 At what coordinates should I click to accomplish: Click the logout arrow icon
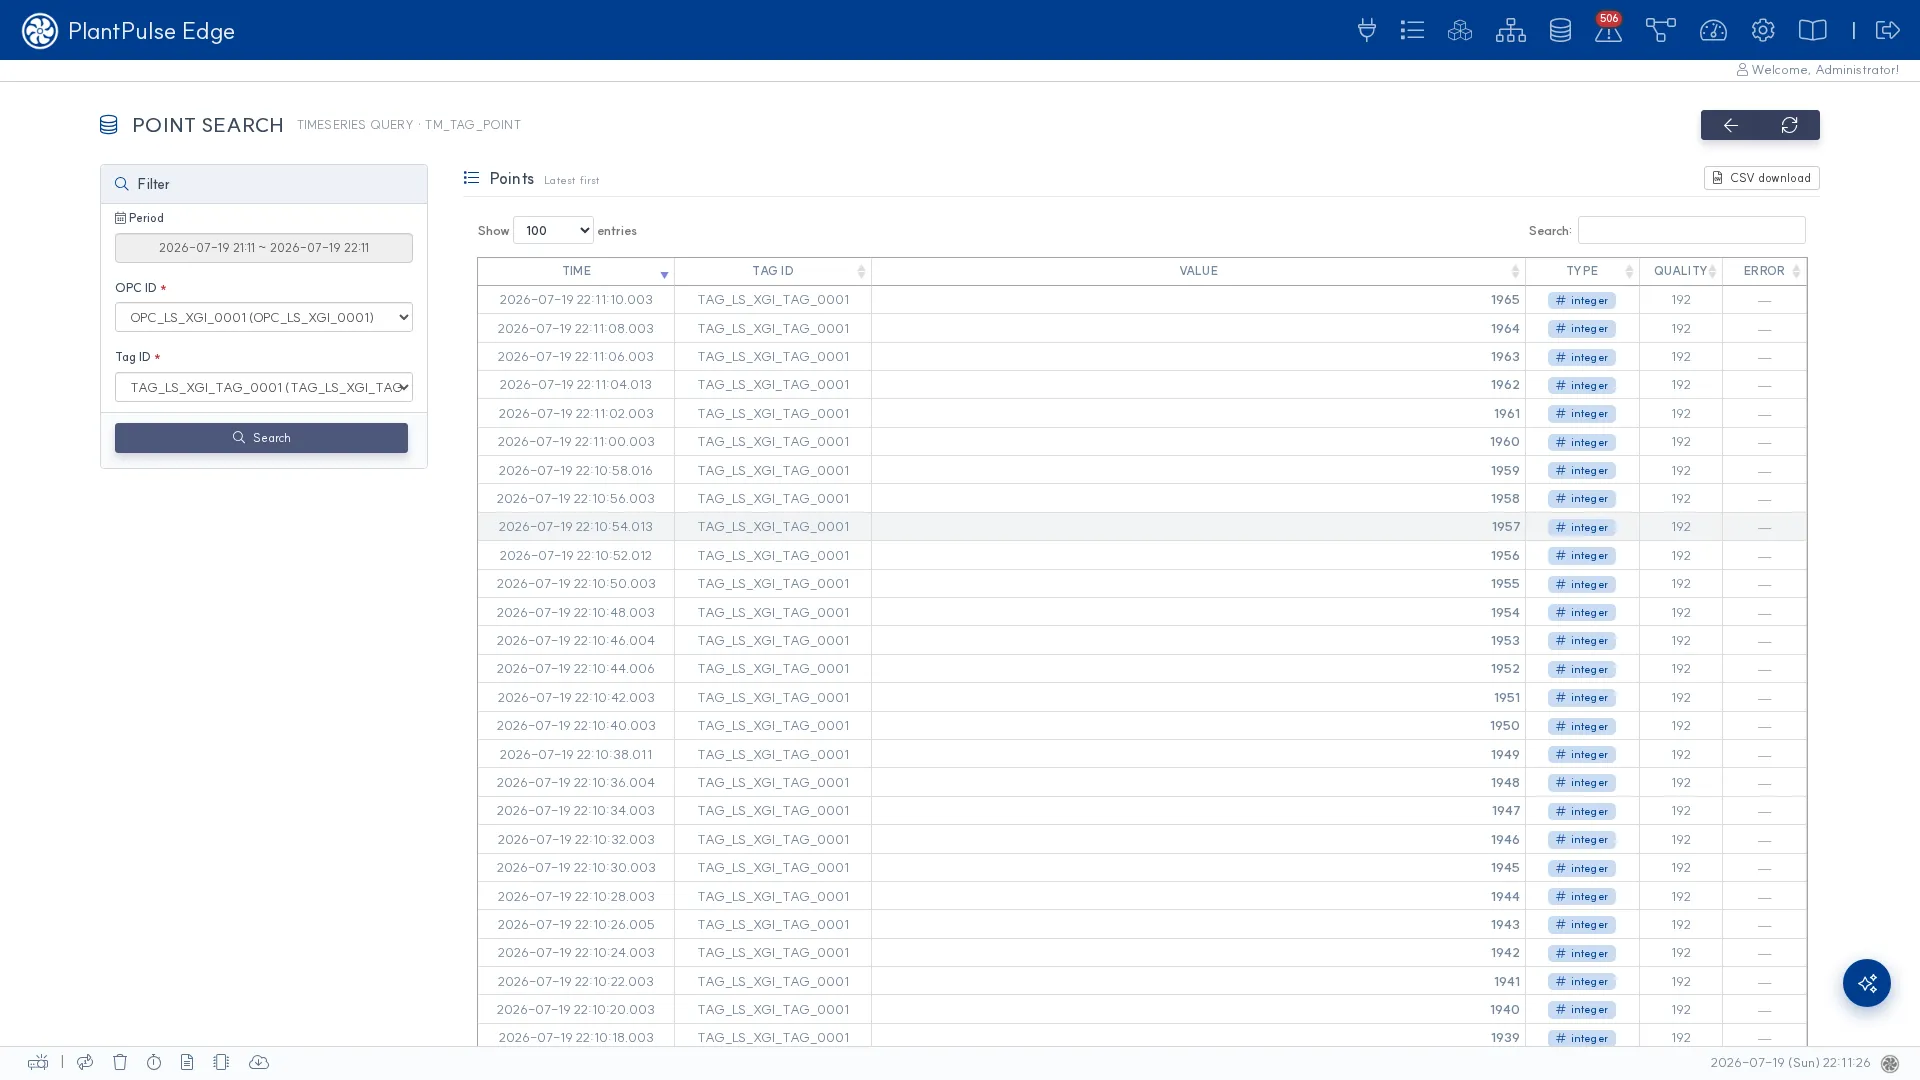tap(1887, 30)
